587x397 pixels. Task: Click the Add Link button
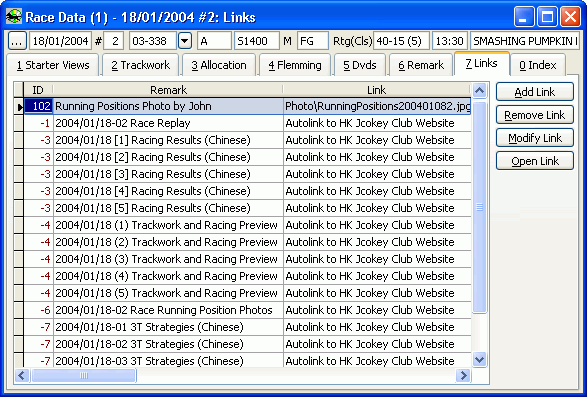coord(535,92)
